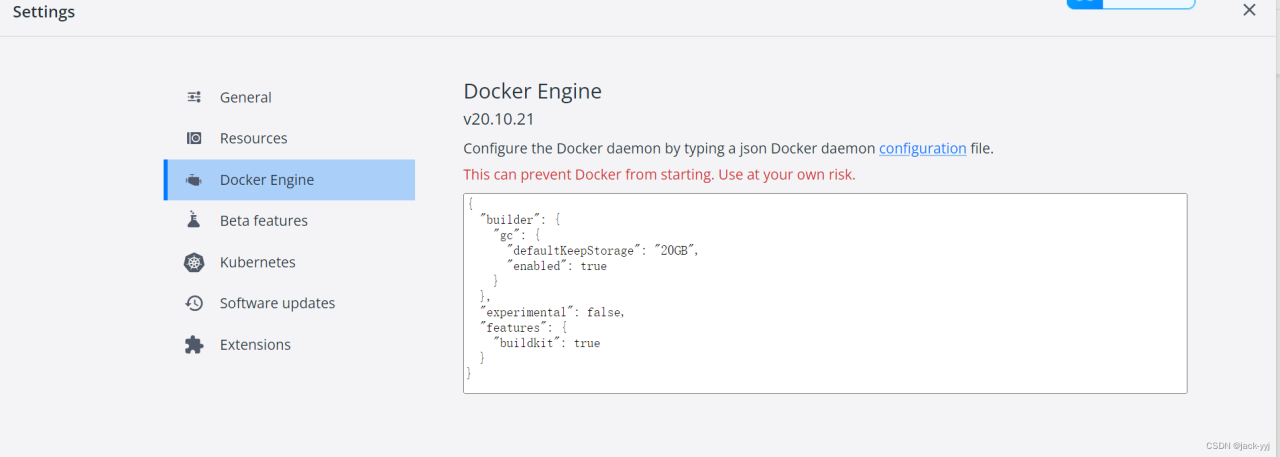
Task: Click the Software updates clock icon
Action: click(x=194, y=303)
